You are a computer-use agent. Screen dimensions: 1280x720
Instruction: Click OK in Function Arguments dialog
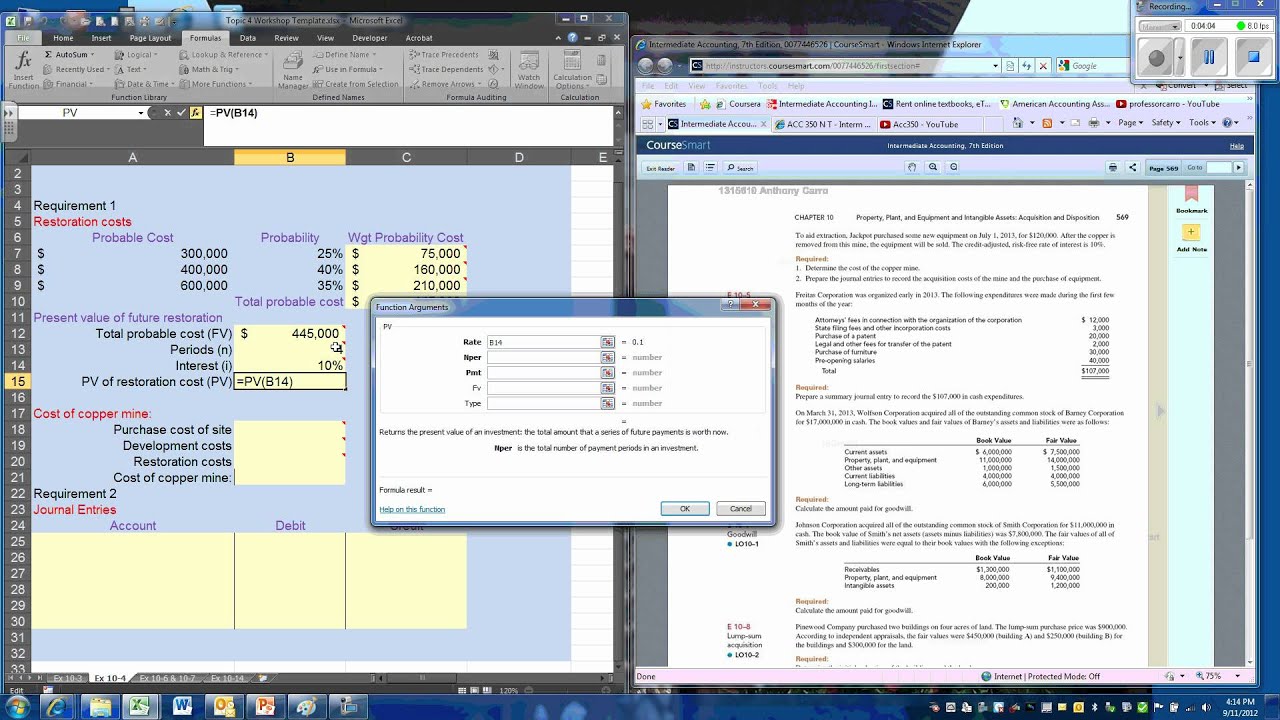click(x=685, y=509)
